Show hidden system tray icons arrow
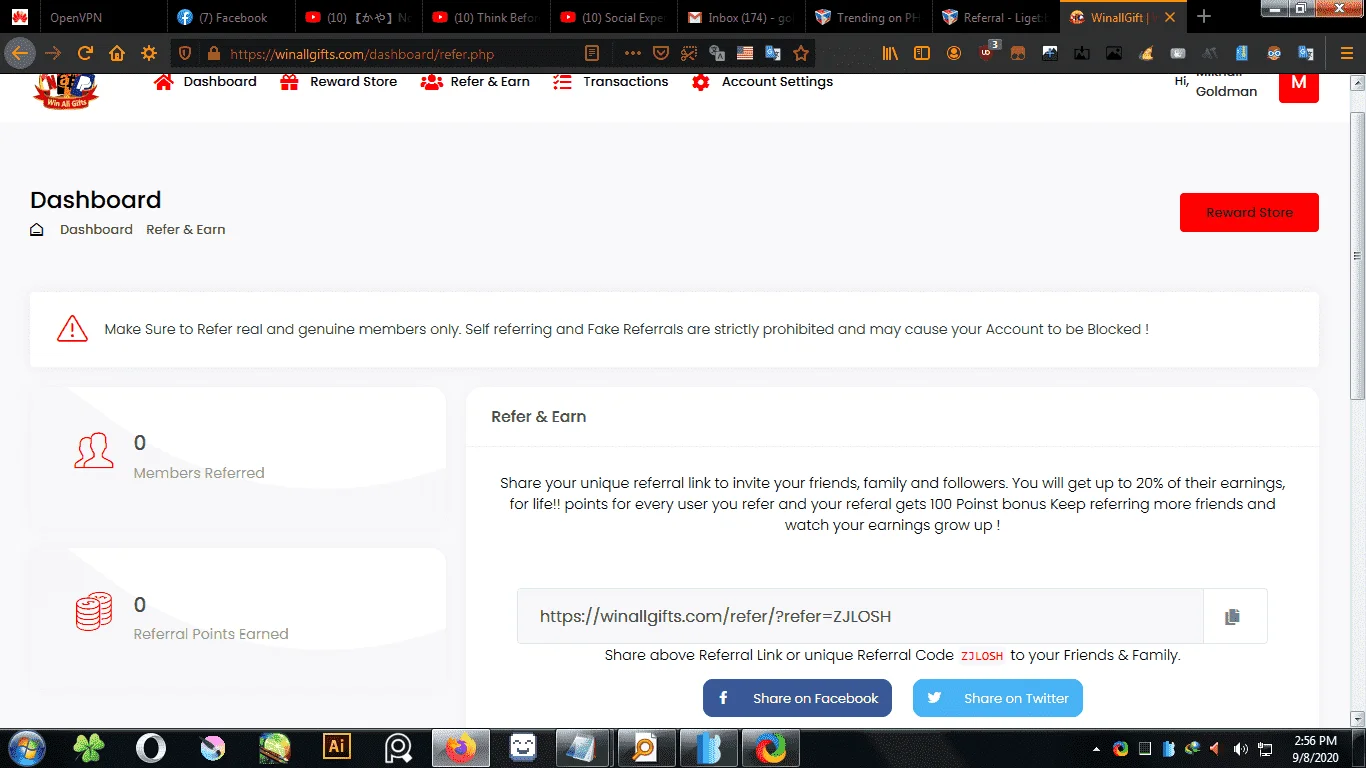This screenshot has height=768, width=1366. [x=1097, y=749]
